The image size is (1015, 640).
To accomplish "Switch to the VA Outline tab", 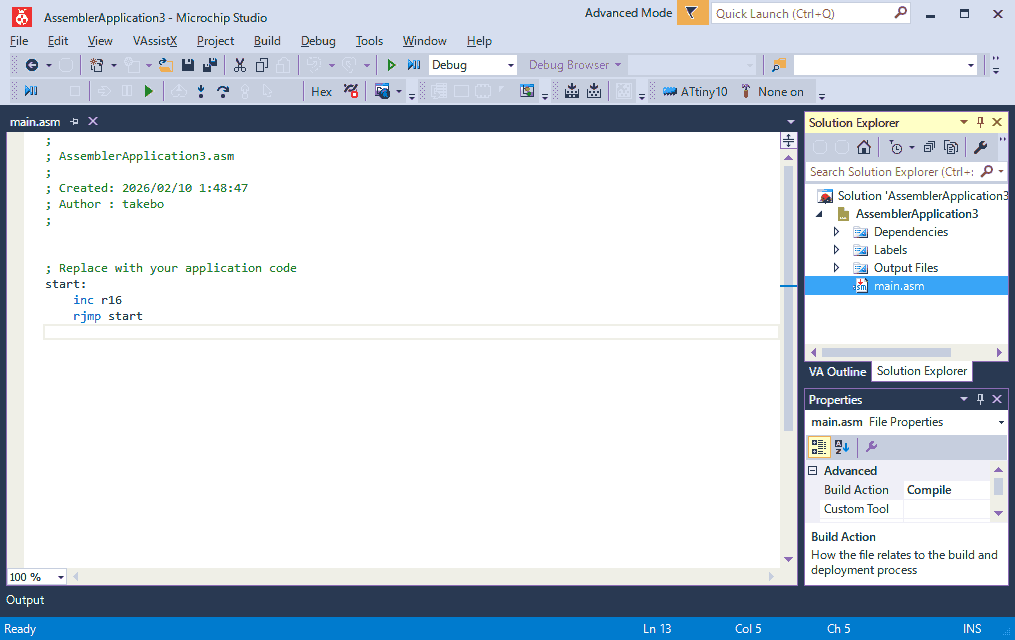I will tap(837, 371).
